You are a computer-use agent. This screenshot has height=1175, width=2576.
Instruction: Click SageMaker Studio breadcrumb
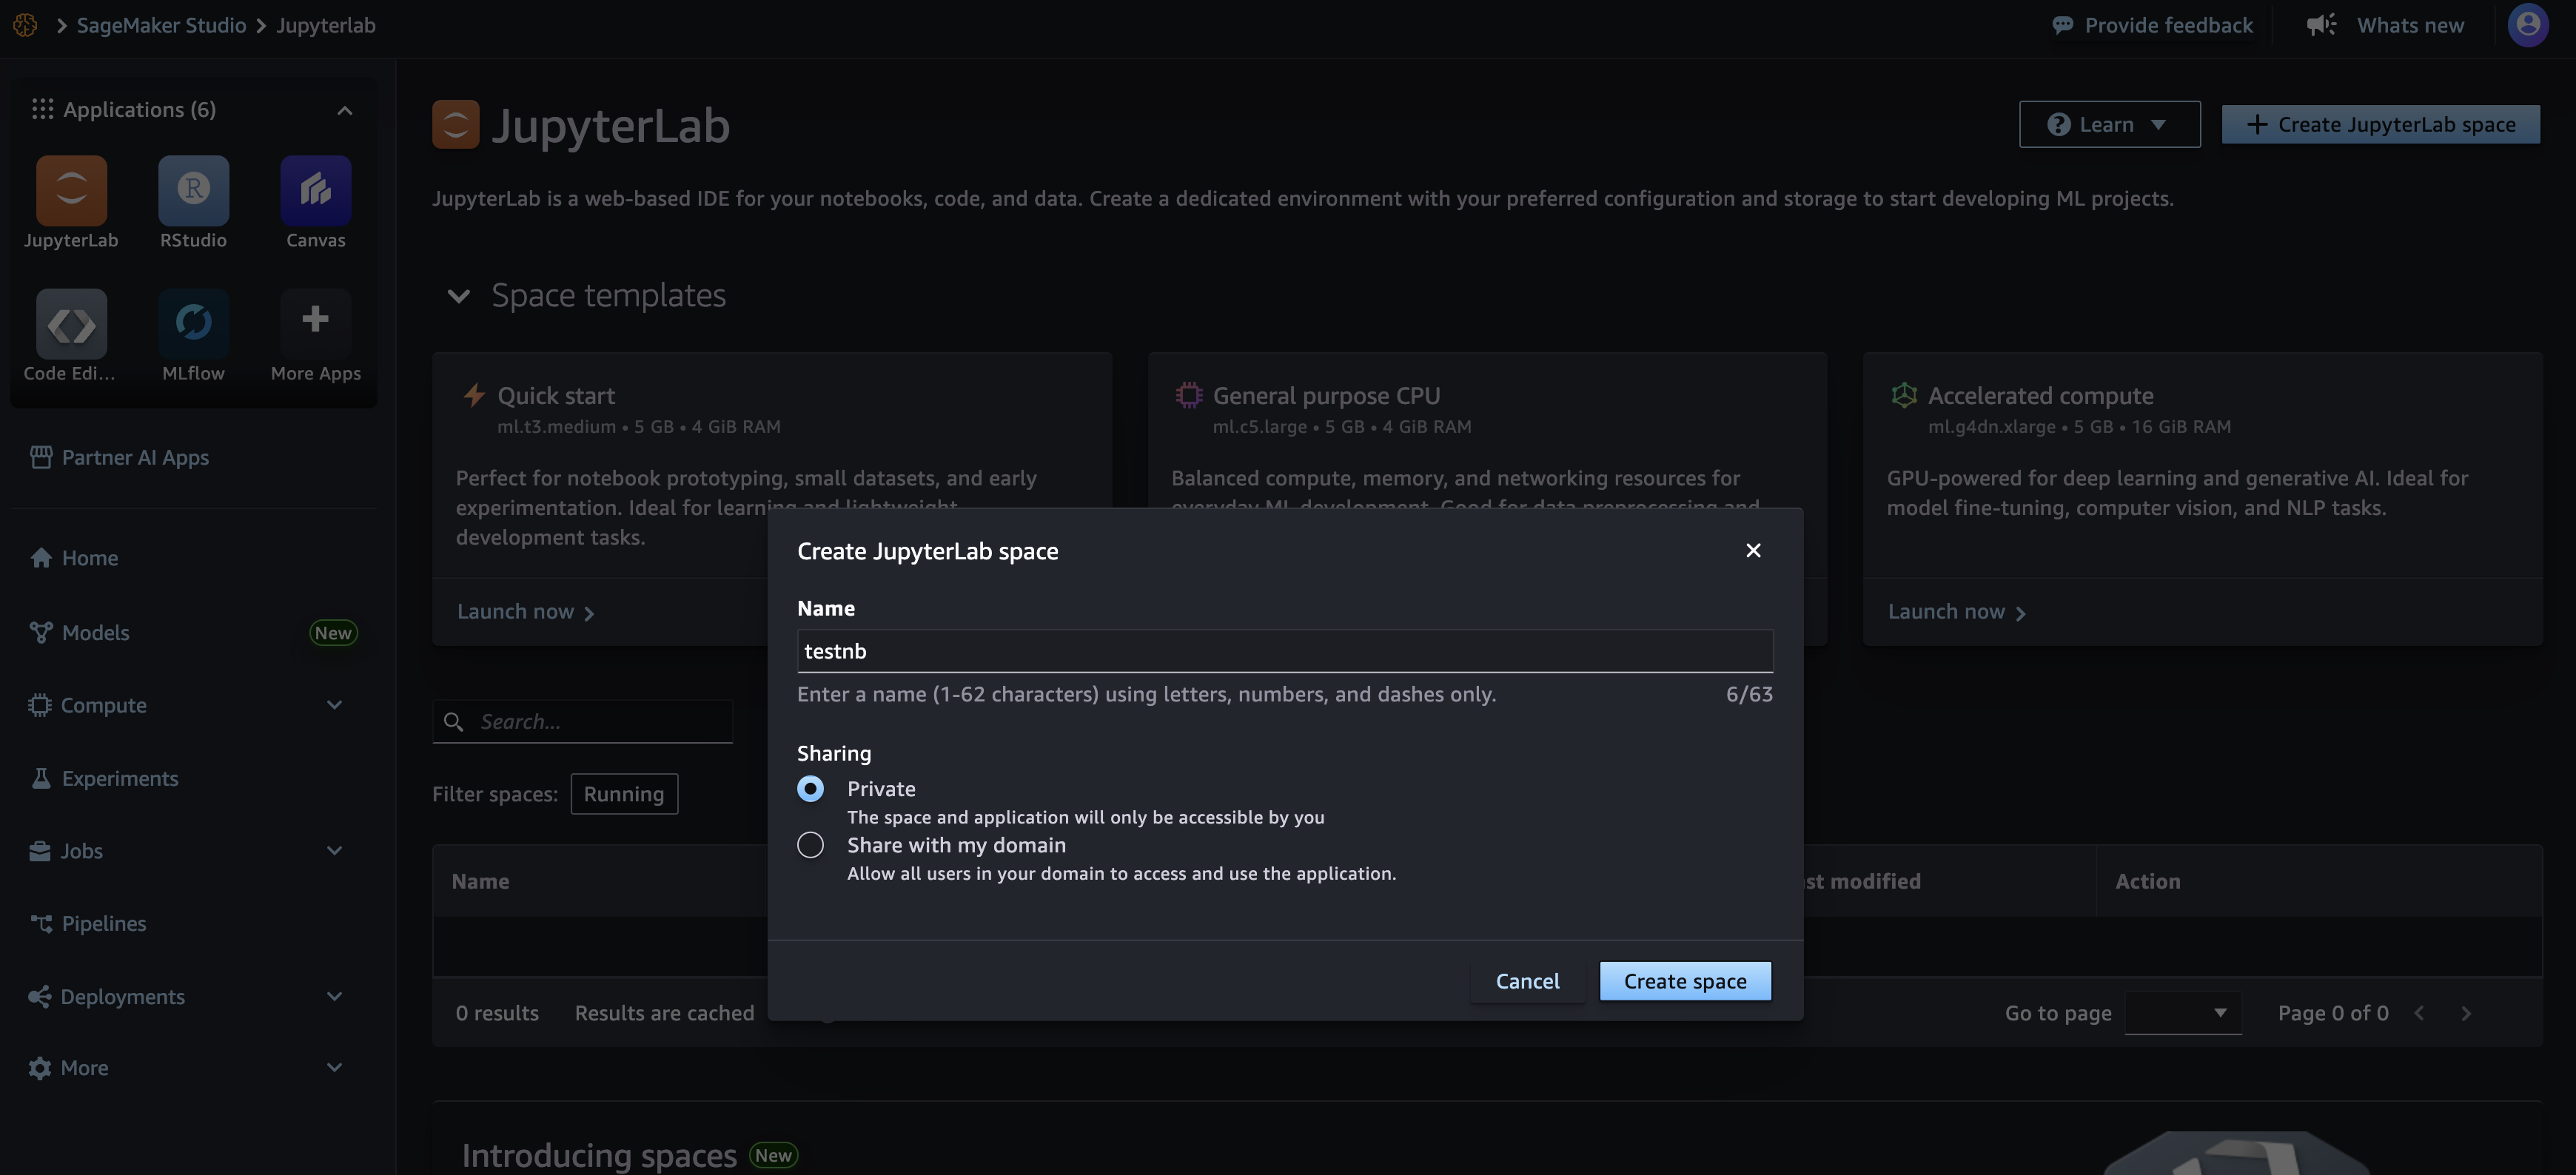click(x=161, y=25)
